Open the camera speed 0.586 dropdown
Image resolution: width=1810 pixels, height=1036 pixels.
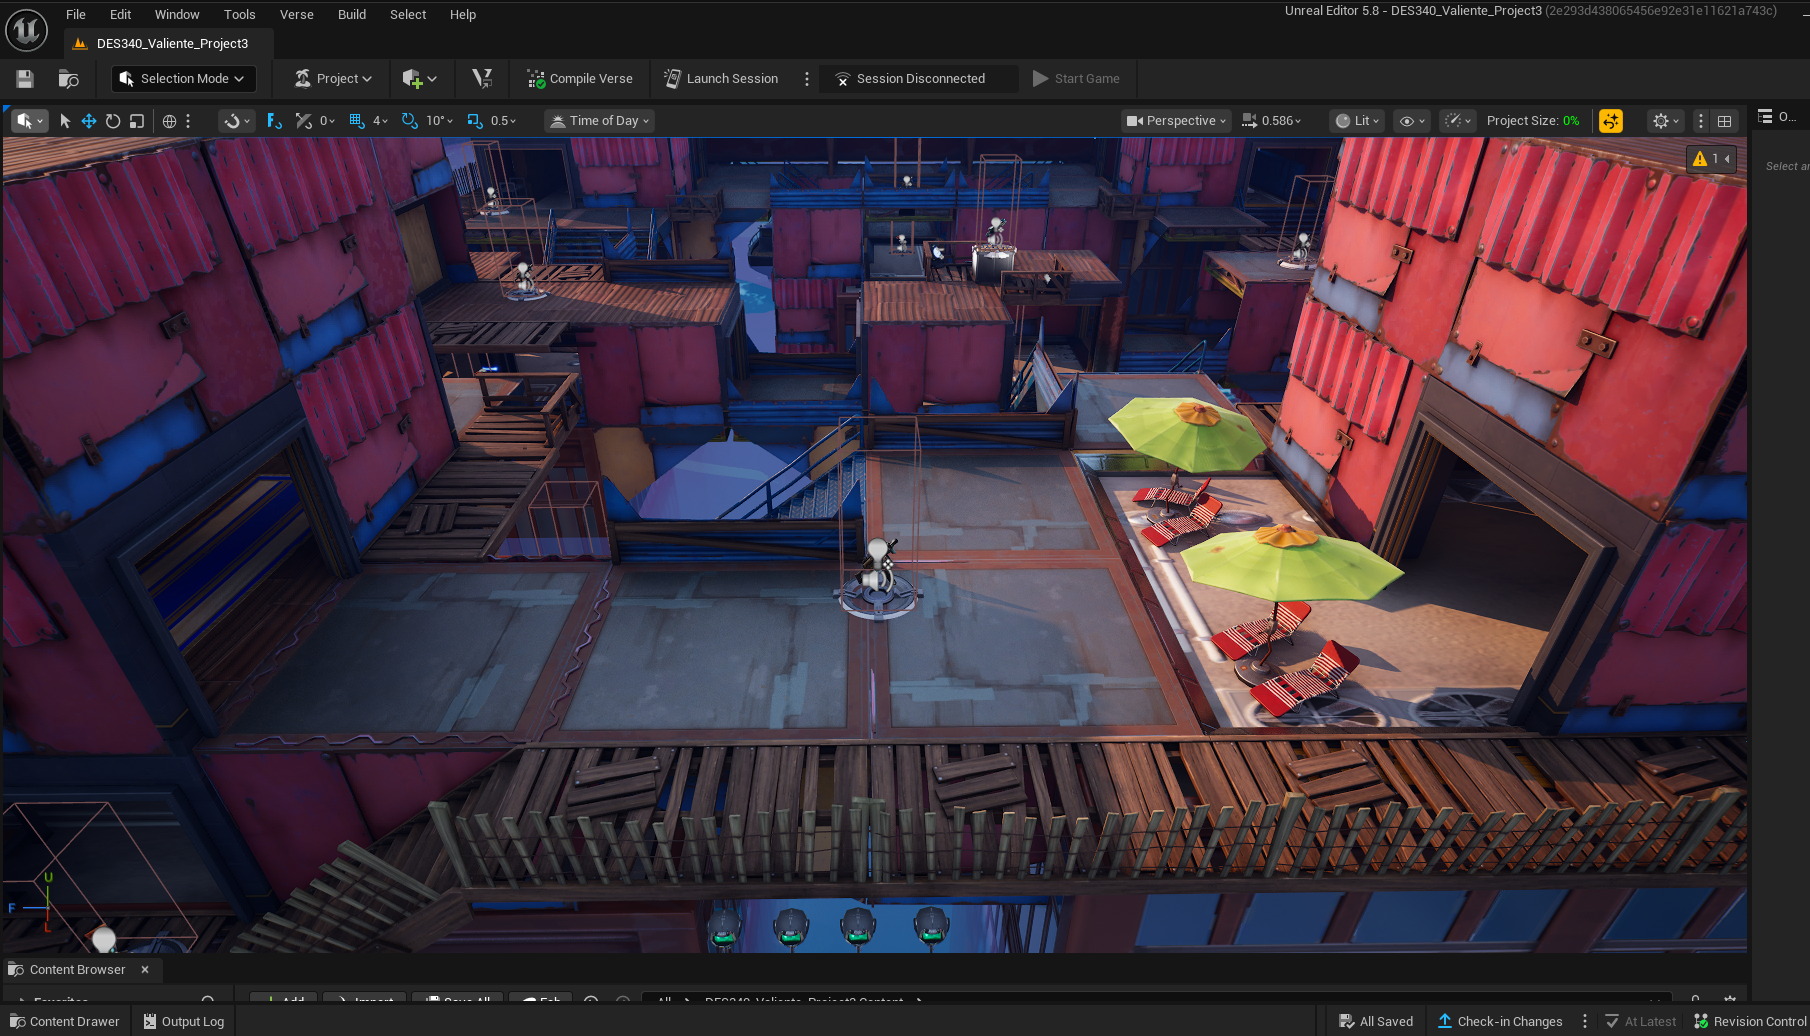[1271, 121]
